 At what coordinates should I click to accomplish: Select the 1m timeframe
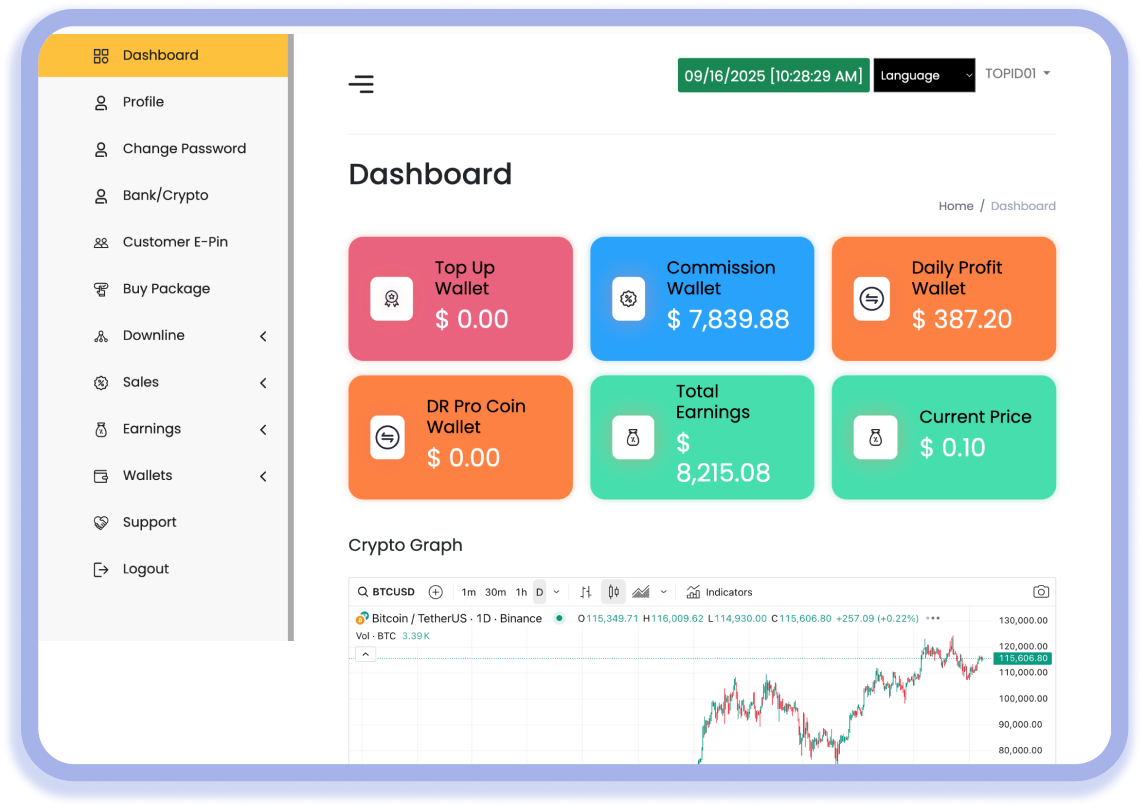(x=468, y=592)
